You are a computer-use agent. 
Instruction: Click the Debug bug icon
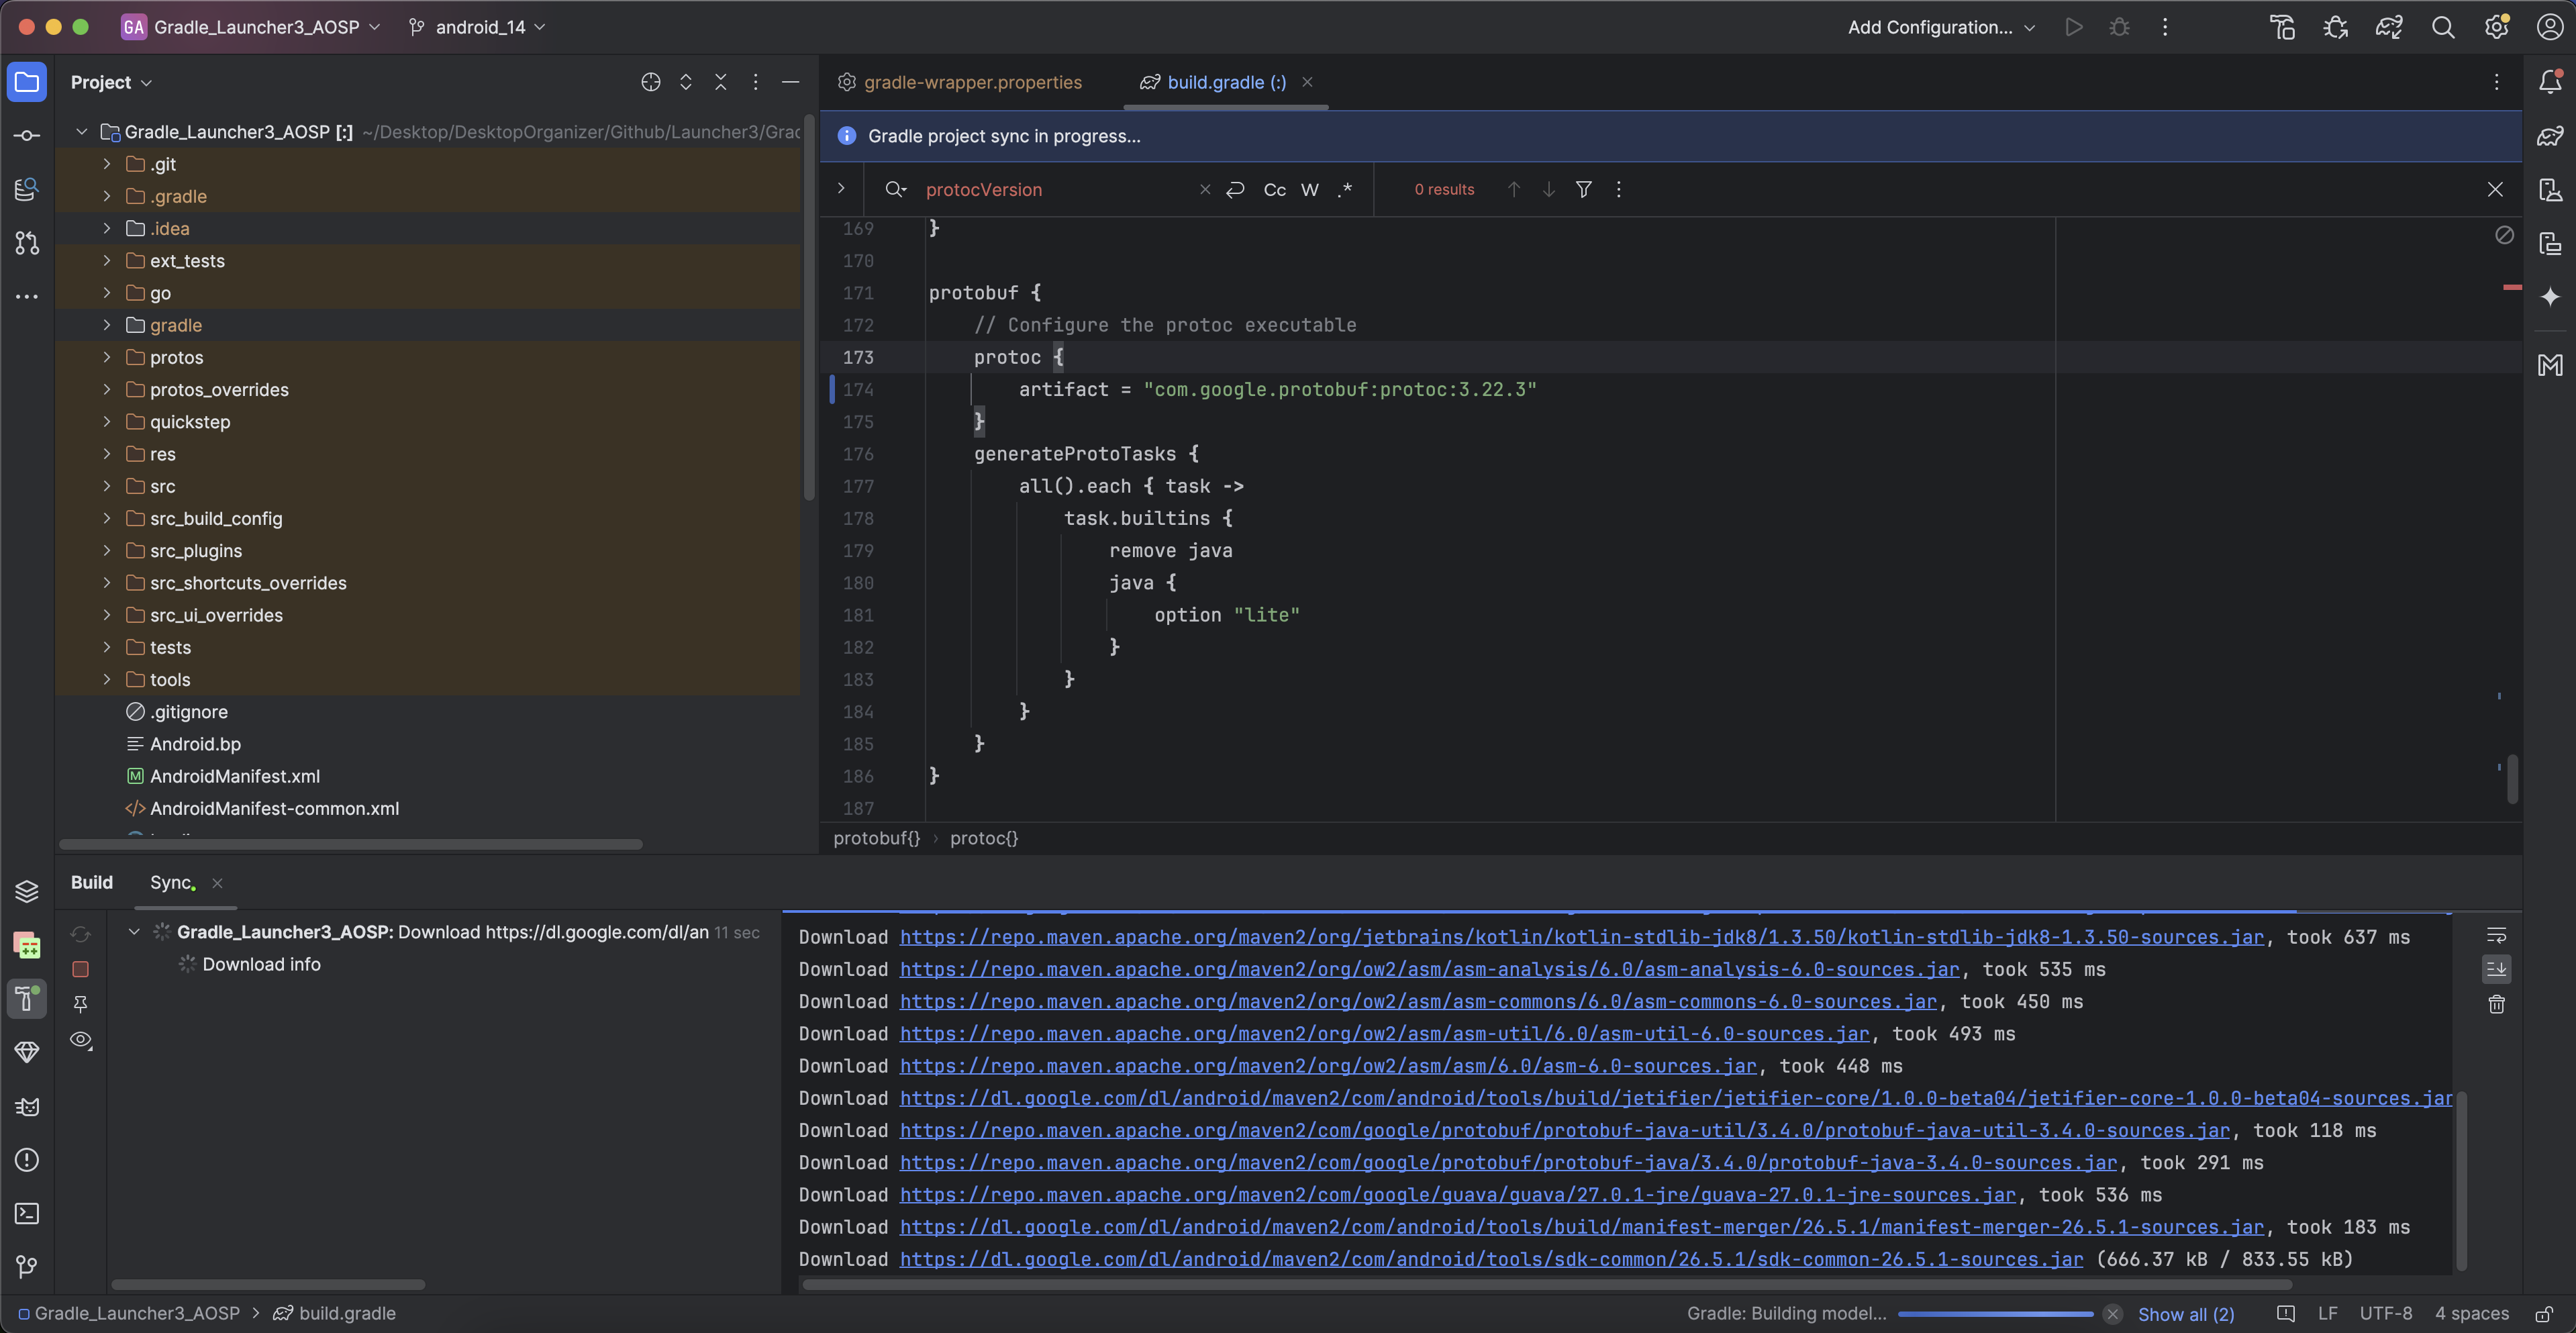point(2119,27)
